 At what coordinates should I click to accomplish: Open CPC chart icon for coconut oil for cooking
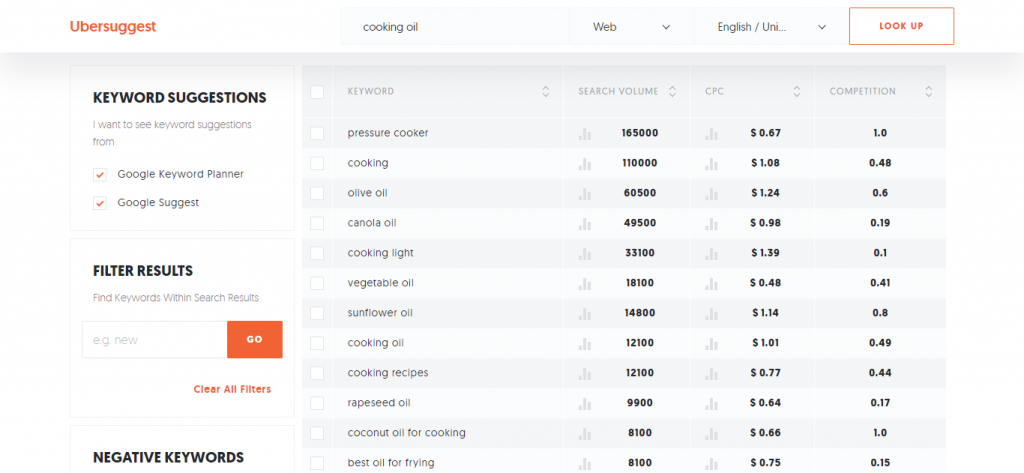pyautogui.click(x=711, y=434)
